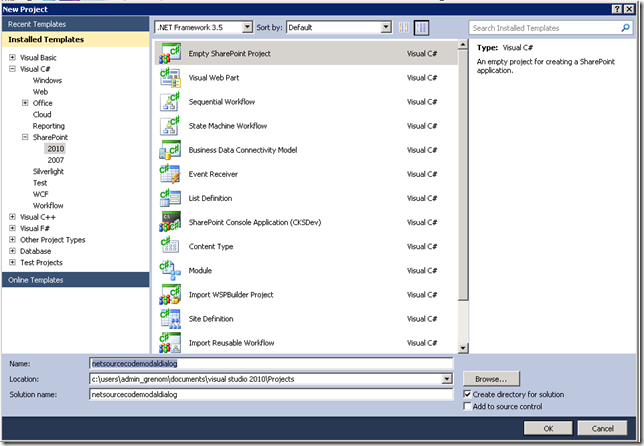644x446 pixels.
Task: Expand Other Project Types node
Action: 12,240
